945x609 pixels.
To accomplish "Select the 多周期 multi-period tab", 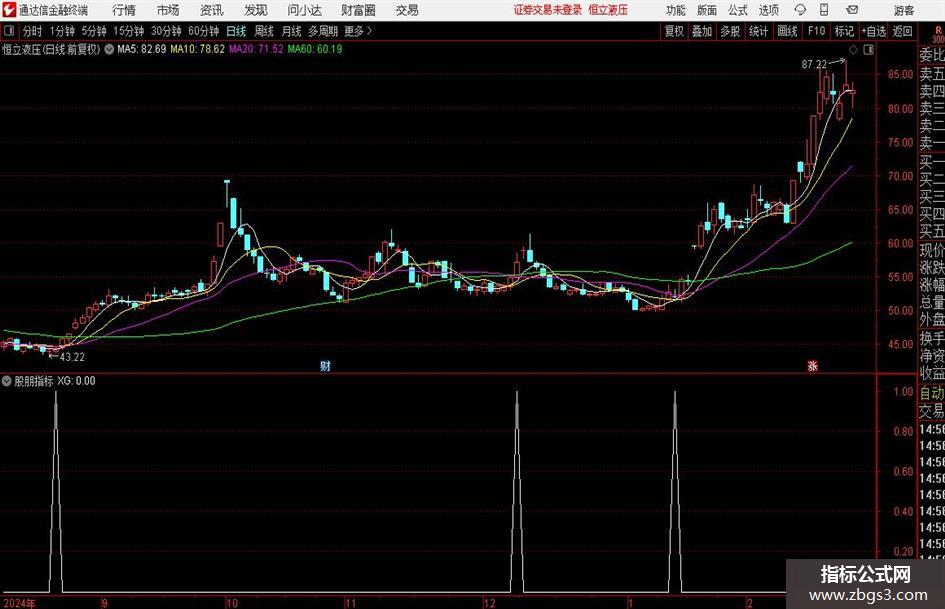I will pos(323,31).
